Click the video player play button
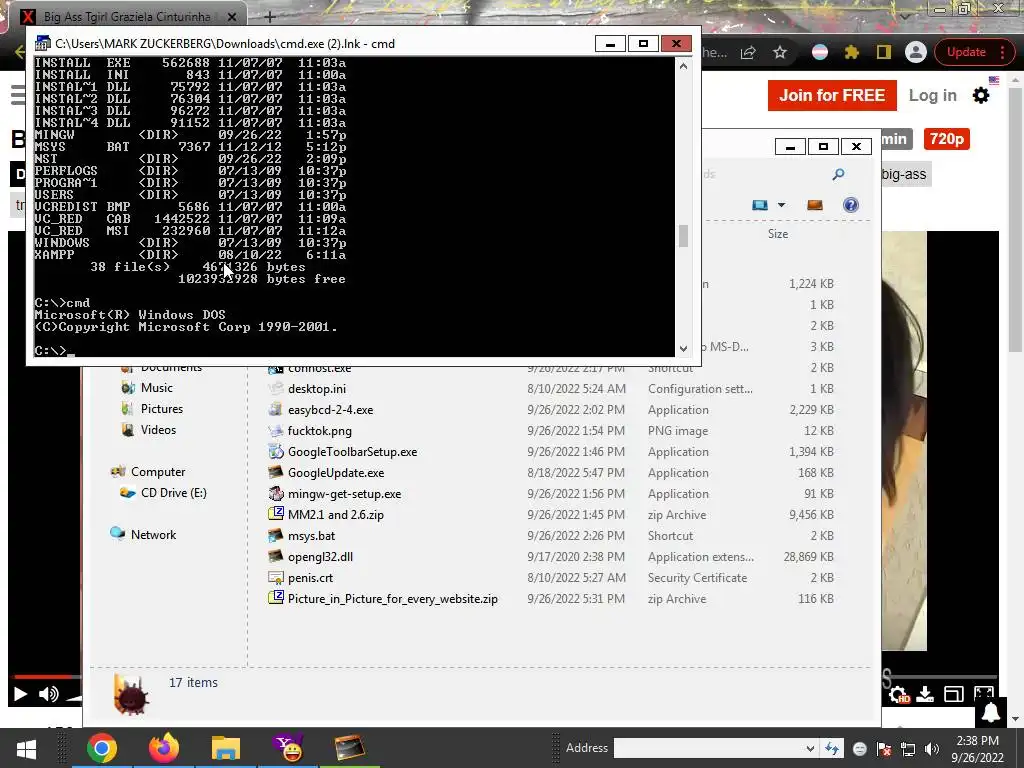Image resolution: width=1024 pixels, height=768 pixels. click(x=20, y=694)
